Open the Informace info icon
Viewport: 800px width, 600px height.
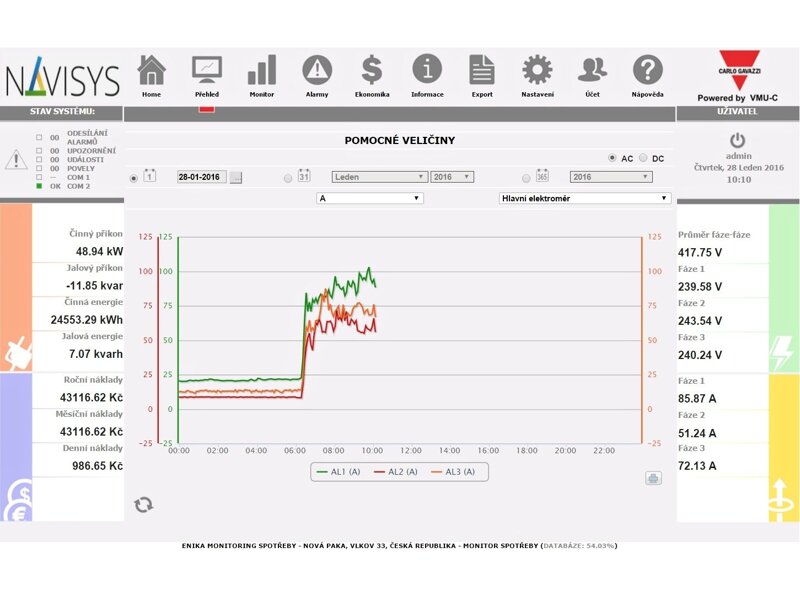(x=427, y=70)
